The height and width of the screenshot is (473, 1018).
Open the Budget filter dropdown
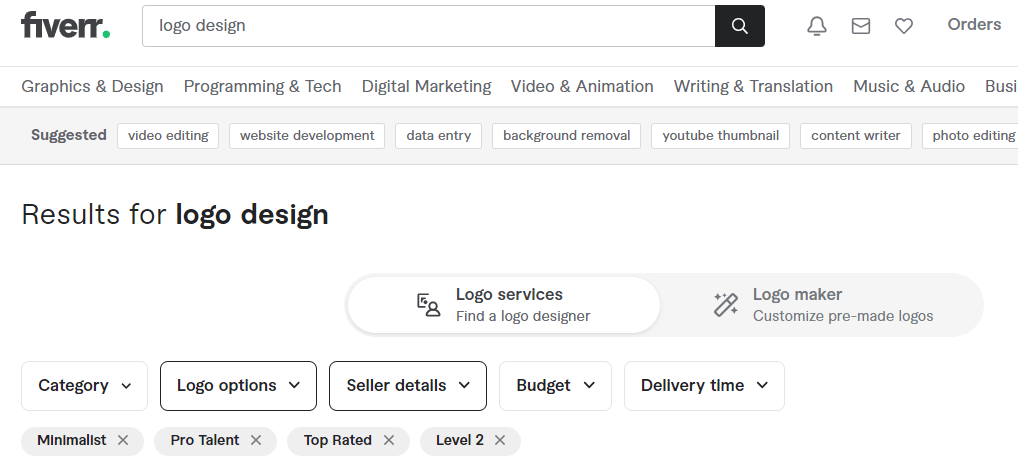[x=555, y=386]
